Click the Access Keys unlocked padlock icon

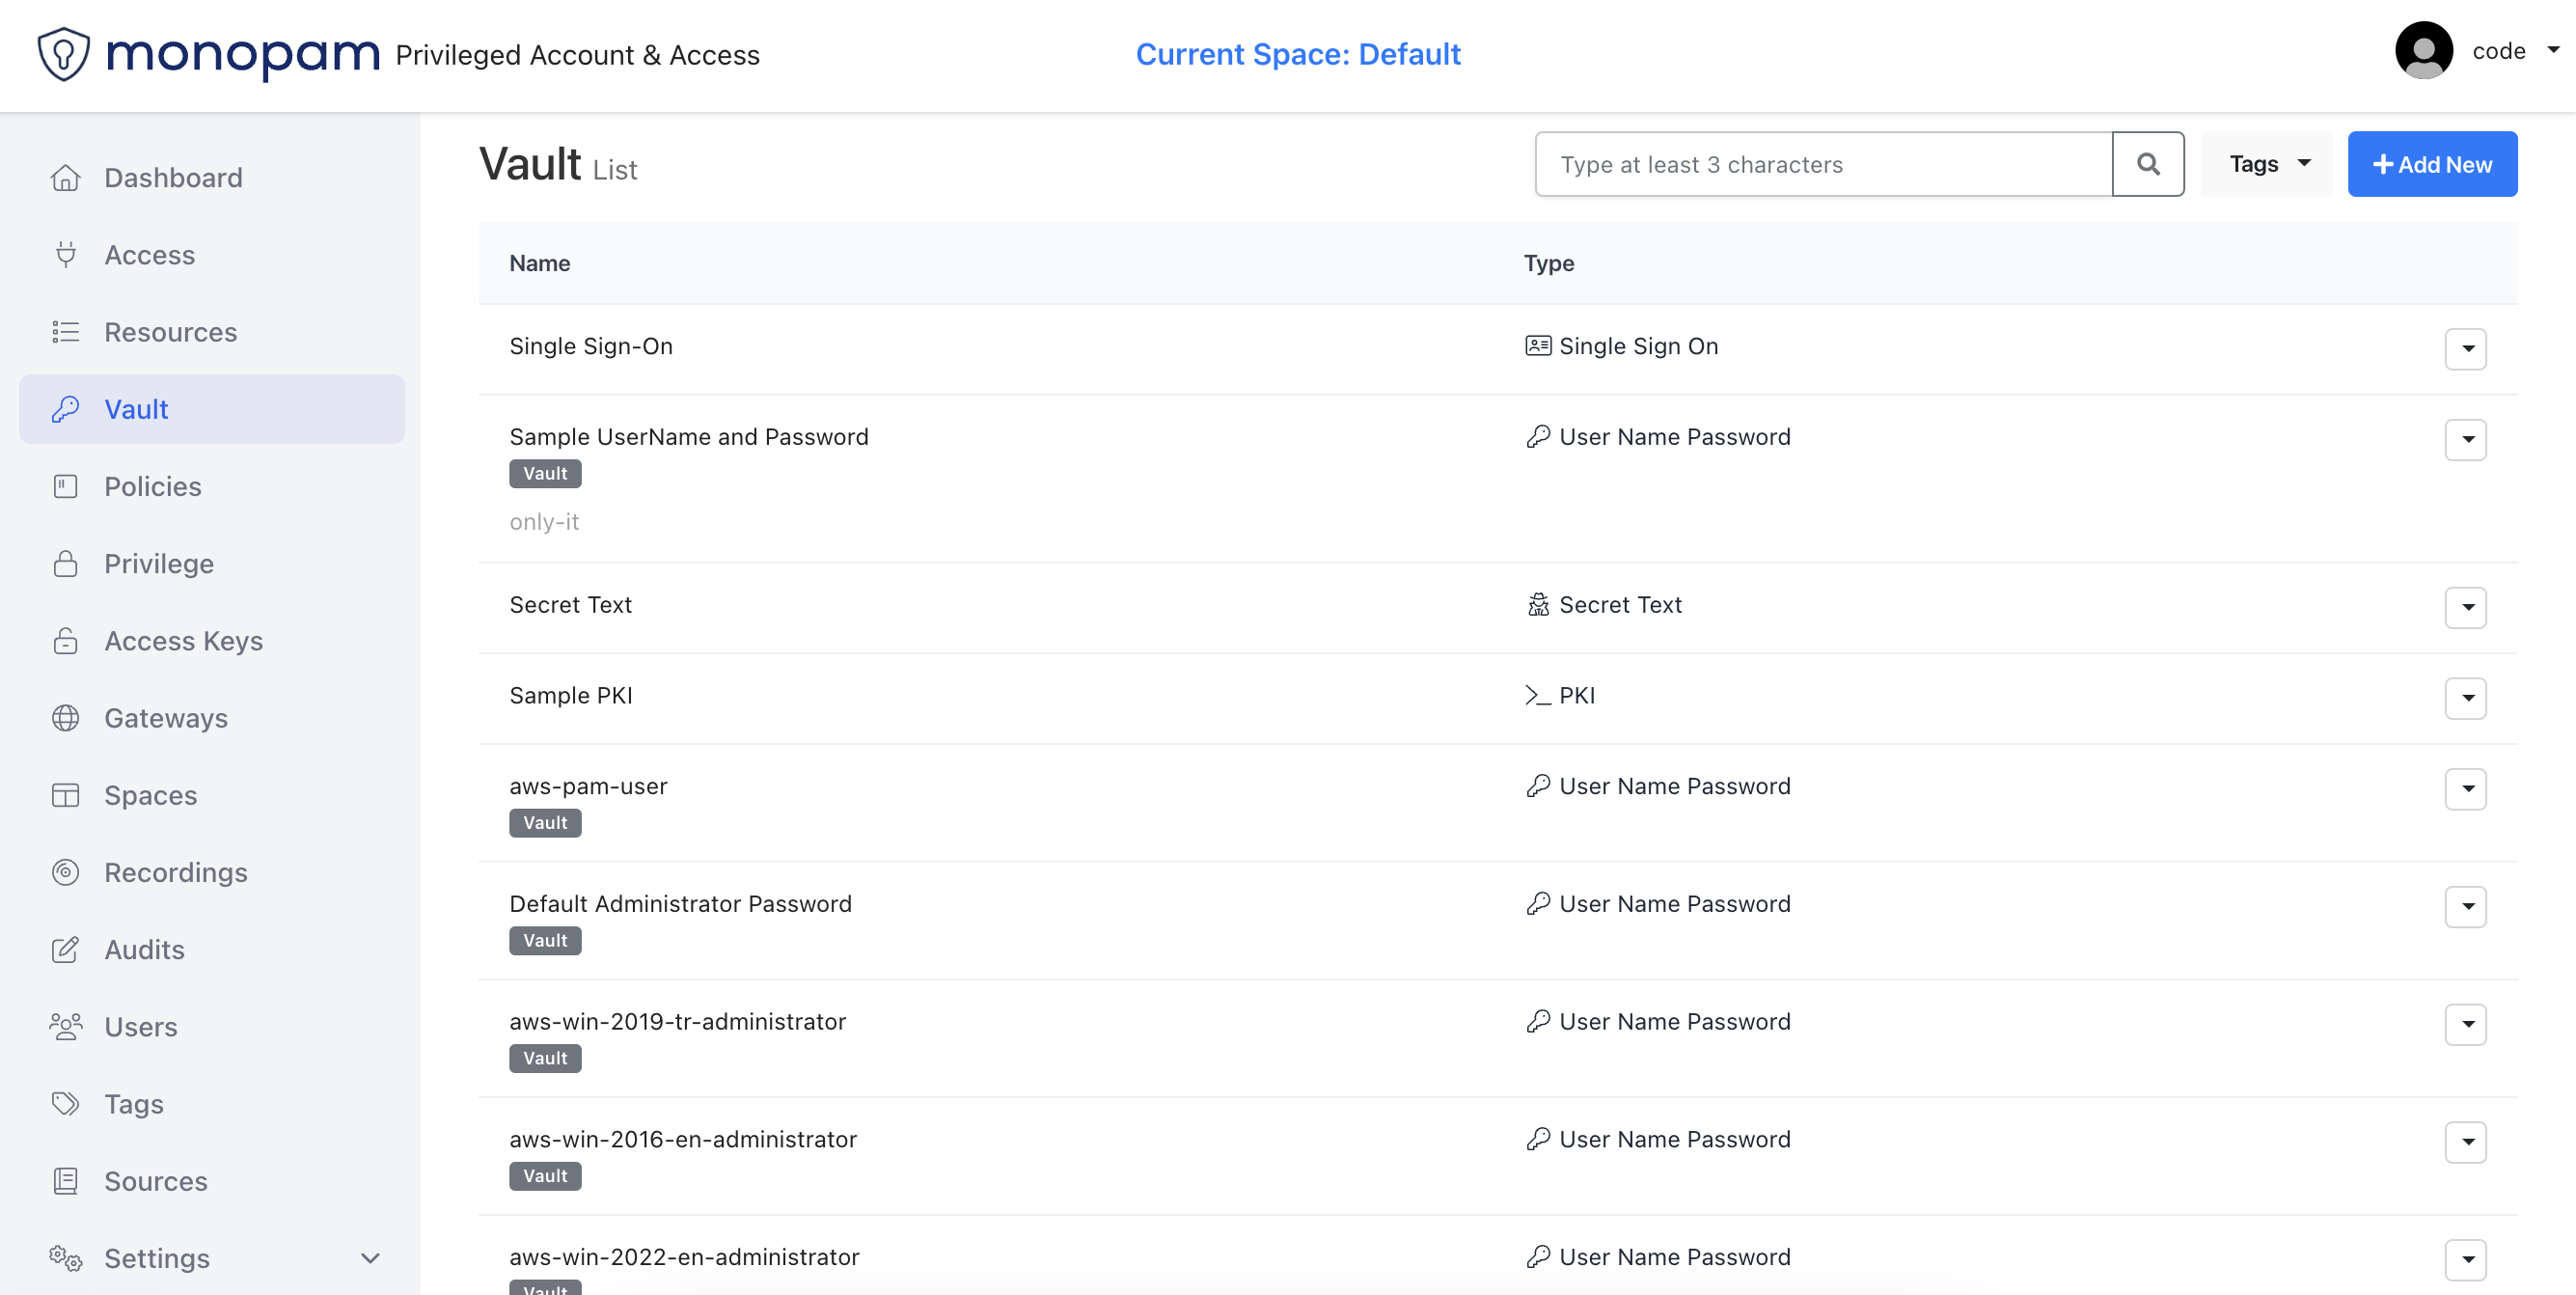(x=66, y=641)
